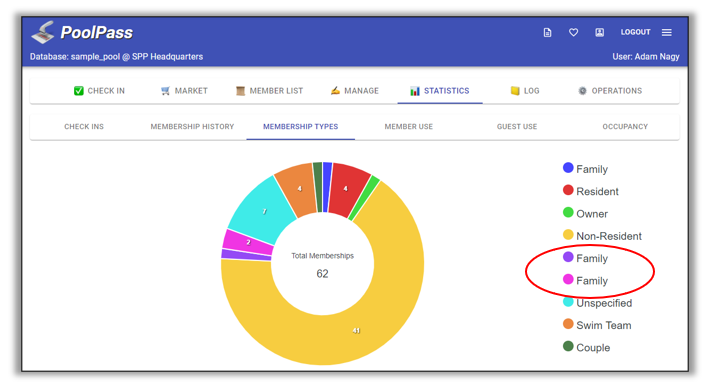Screen dimensions: 708x387
Task: Click the Logout button
Action: [x=635, y=32]
